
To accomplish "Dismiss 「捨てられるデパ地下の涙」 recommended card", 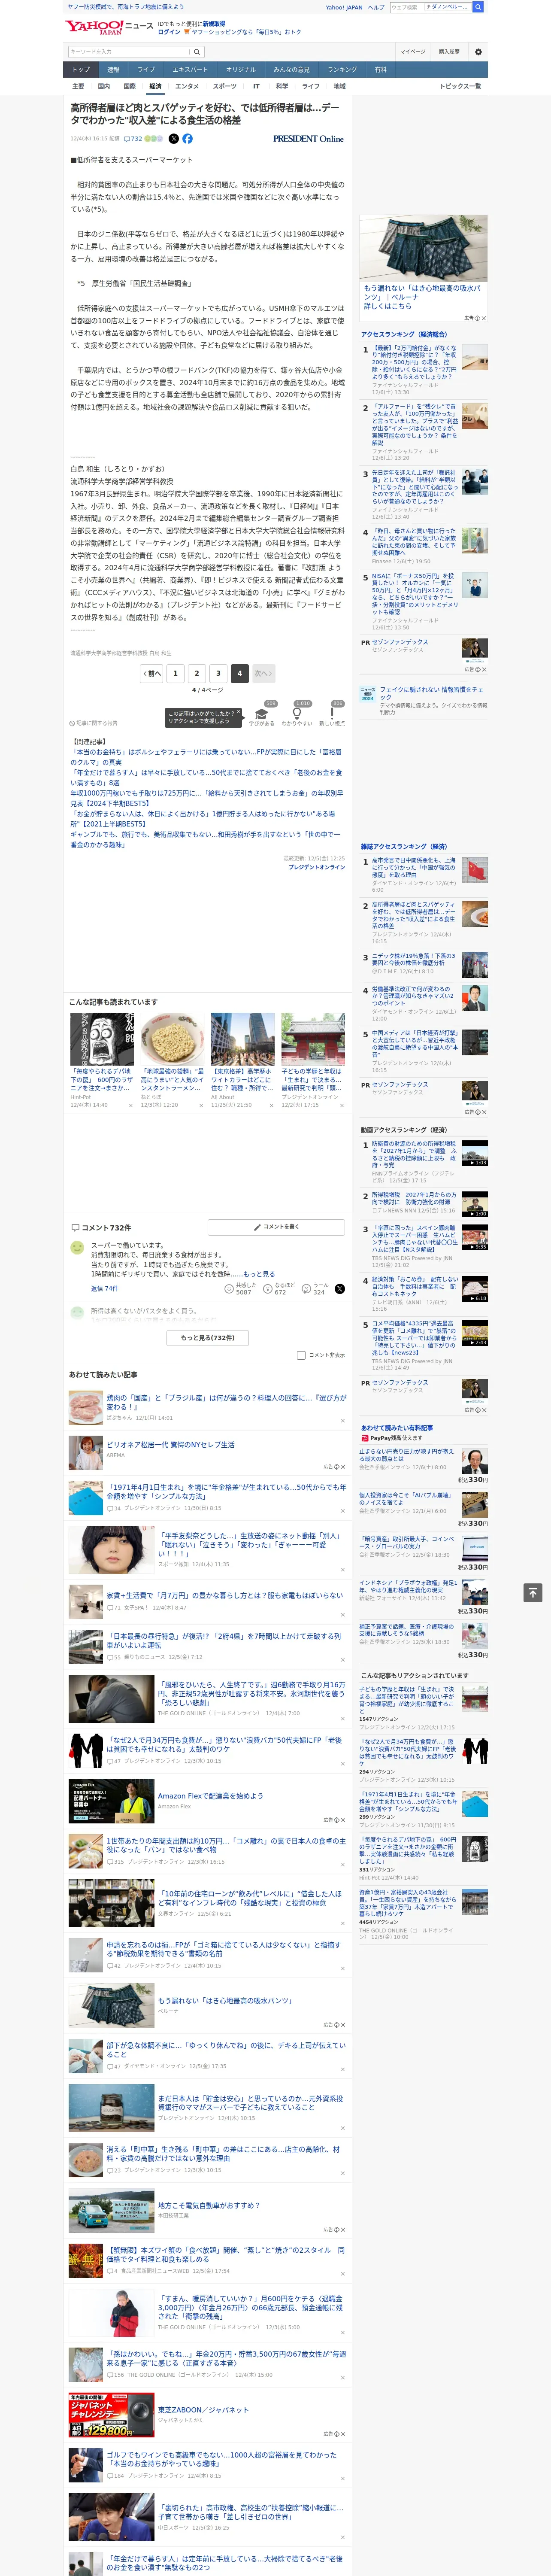I will (131, 1106).
